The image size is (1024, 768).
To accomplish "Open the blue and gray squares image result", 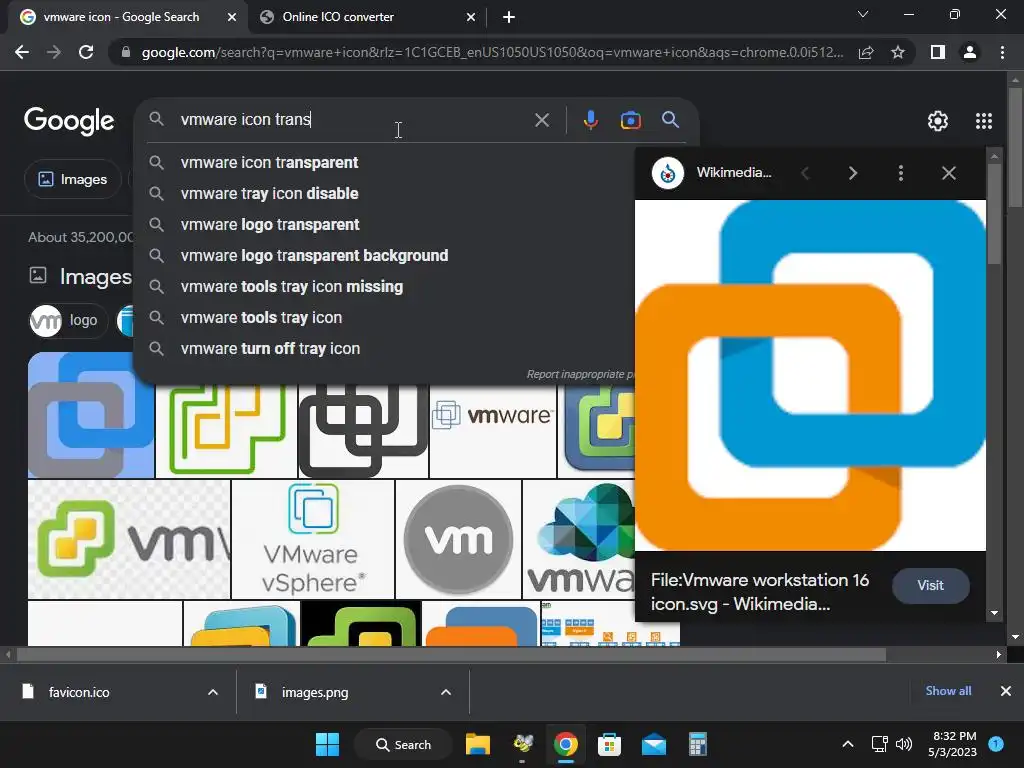I will point(91,415).
